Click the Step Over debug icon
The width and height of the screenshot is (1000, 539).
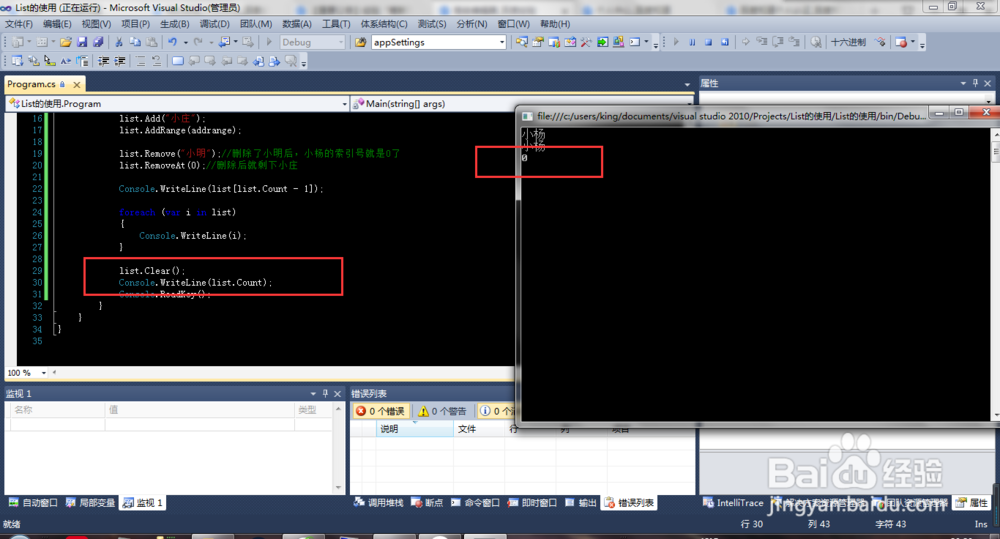click(778, 42)
